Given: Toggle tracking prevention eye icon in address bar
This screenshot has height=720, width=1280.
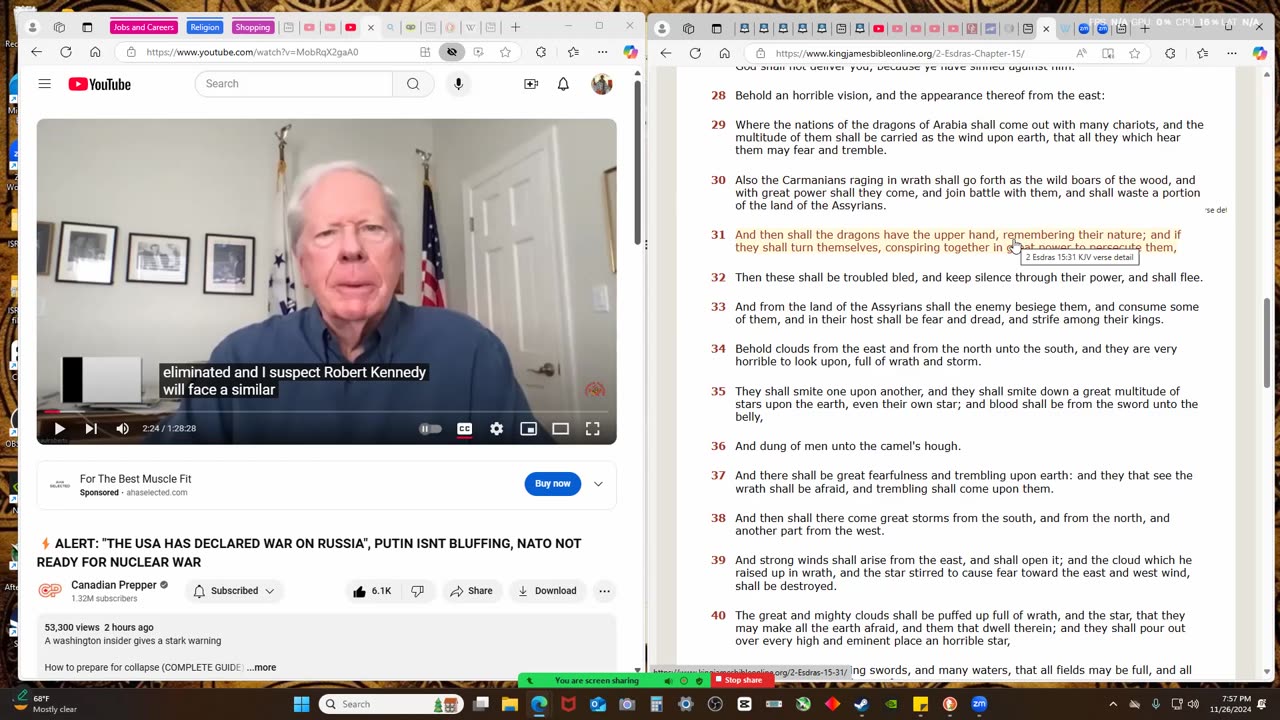Looking at the screenshot, I should (452, 52).
